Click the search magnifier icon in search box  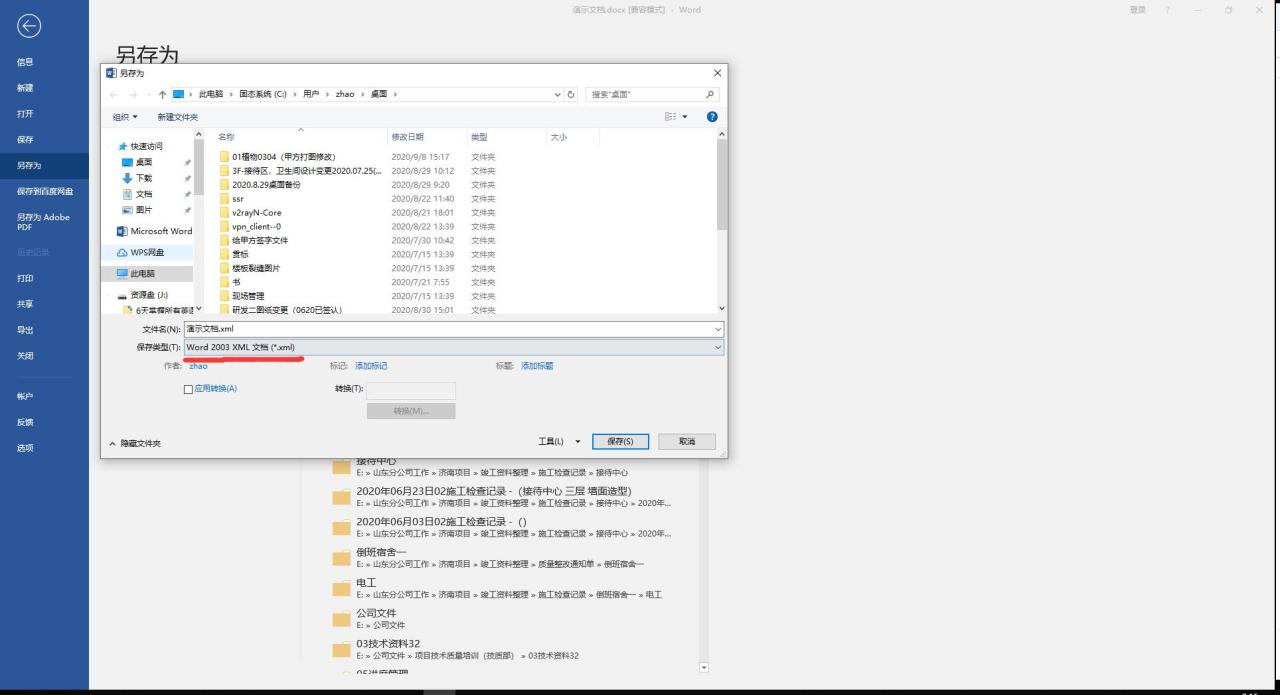pyautogui.click(x=710, y=94)
